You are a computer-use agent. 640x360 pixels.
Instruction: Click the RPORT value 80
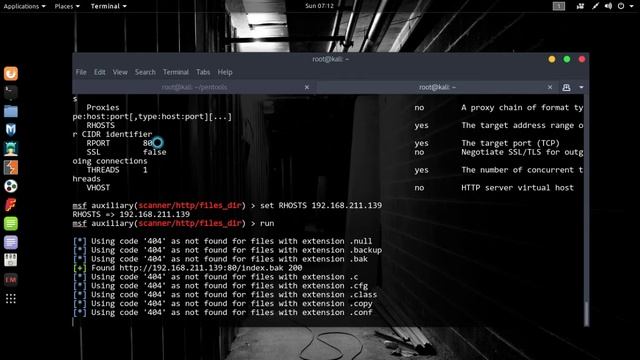(148, 143)
